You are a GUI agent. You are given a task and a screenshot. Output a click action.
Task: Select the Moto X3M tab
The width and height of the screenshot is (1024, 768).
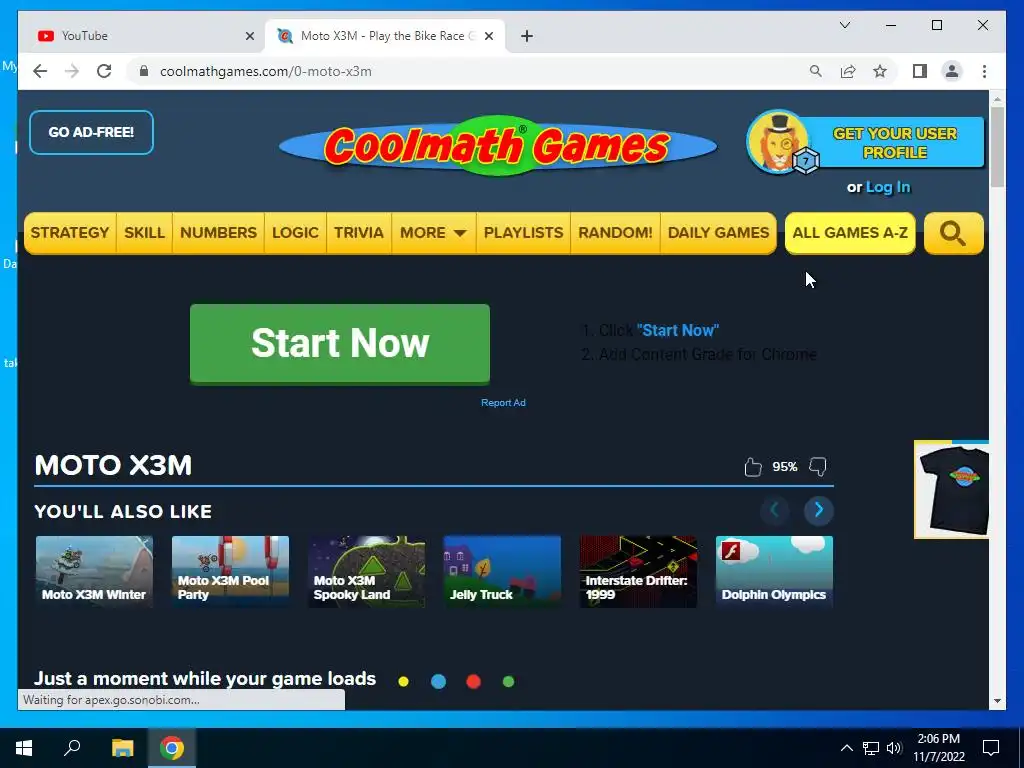pyautogui.click(x=384, y=36)
